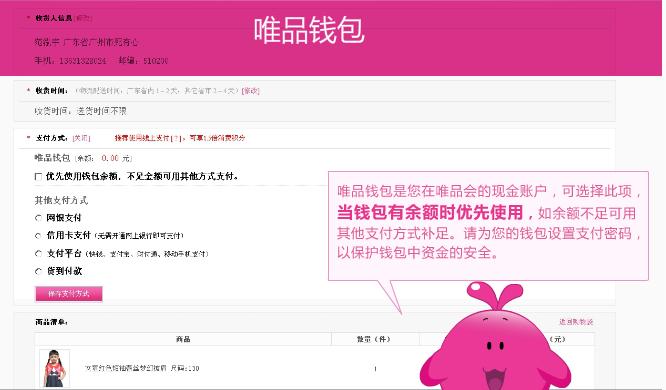Viewport: 666px width, 390px height.
Task: Follow the 返回购物袋 link
Action: 576,322
